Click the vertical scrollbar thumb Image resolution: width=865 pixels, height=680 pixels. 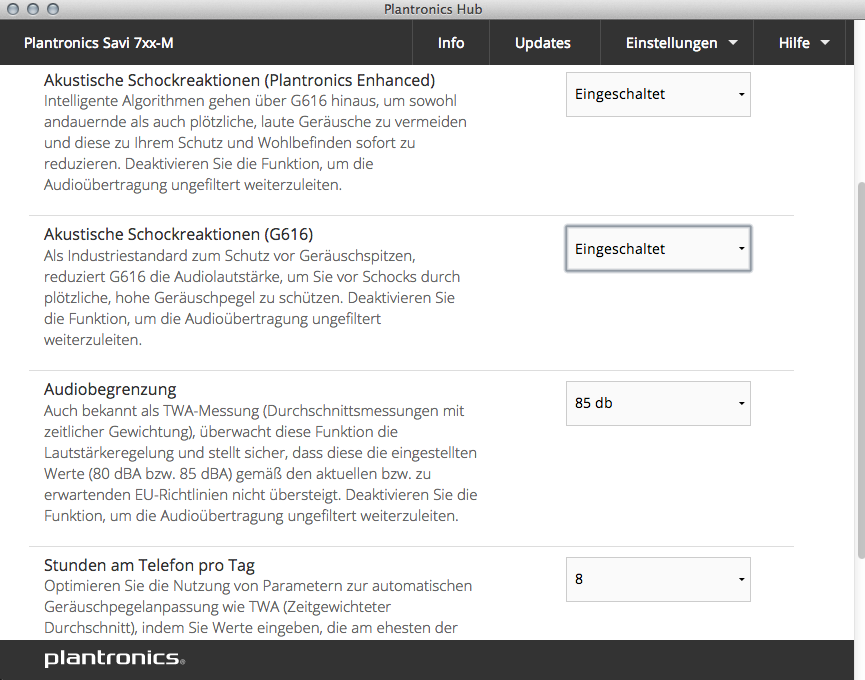tap(861, 370)
